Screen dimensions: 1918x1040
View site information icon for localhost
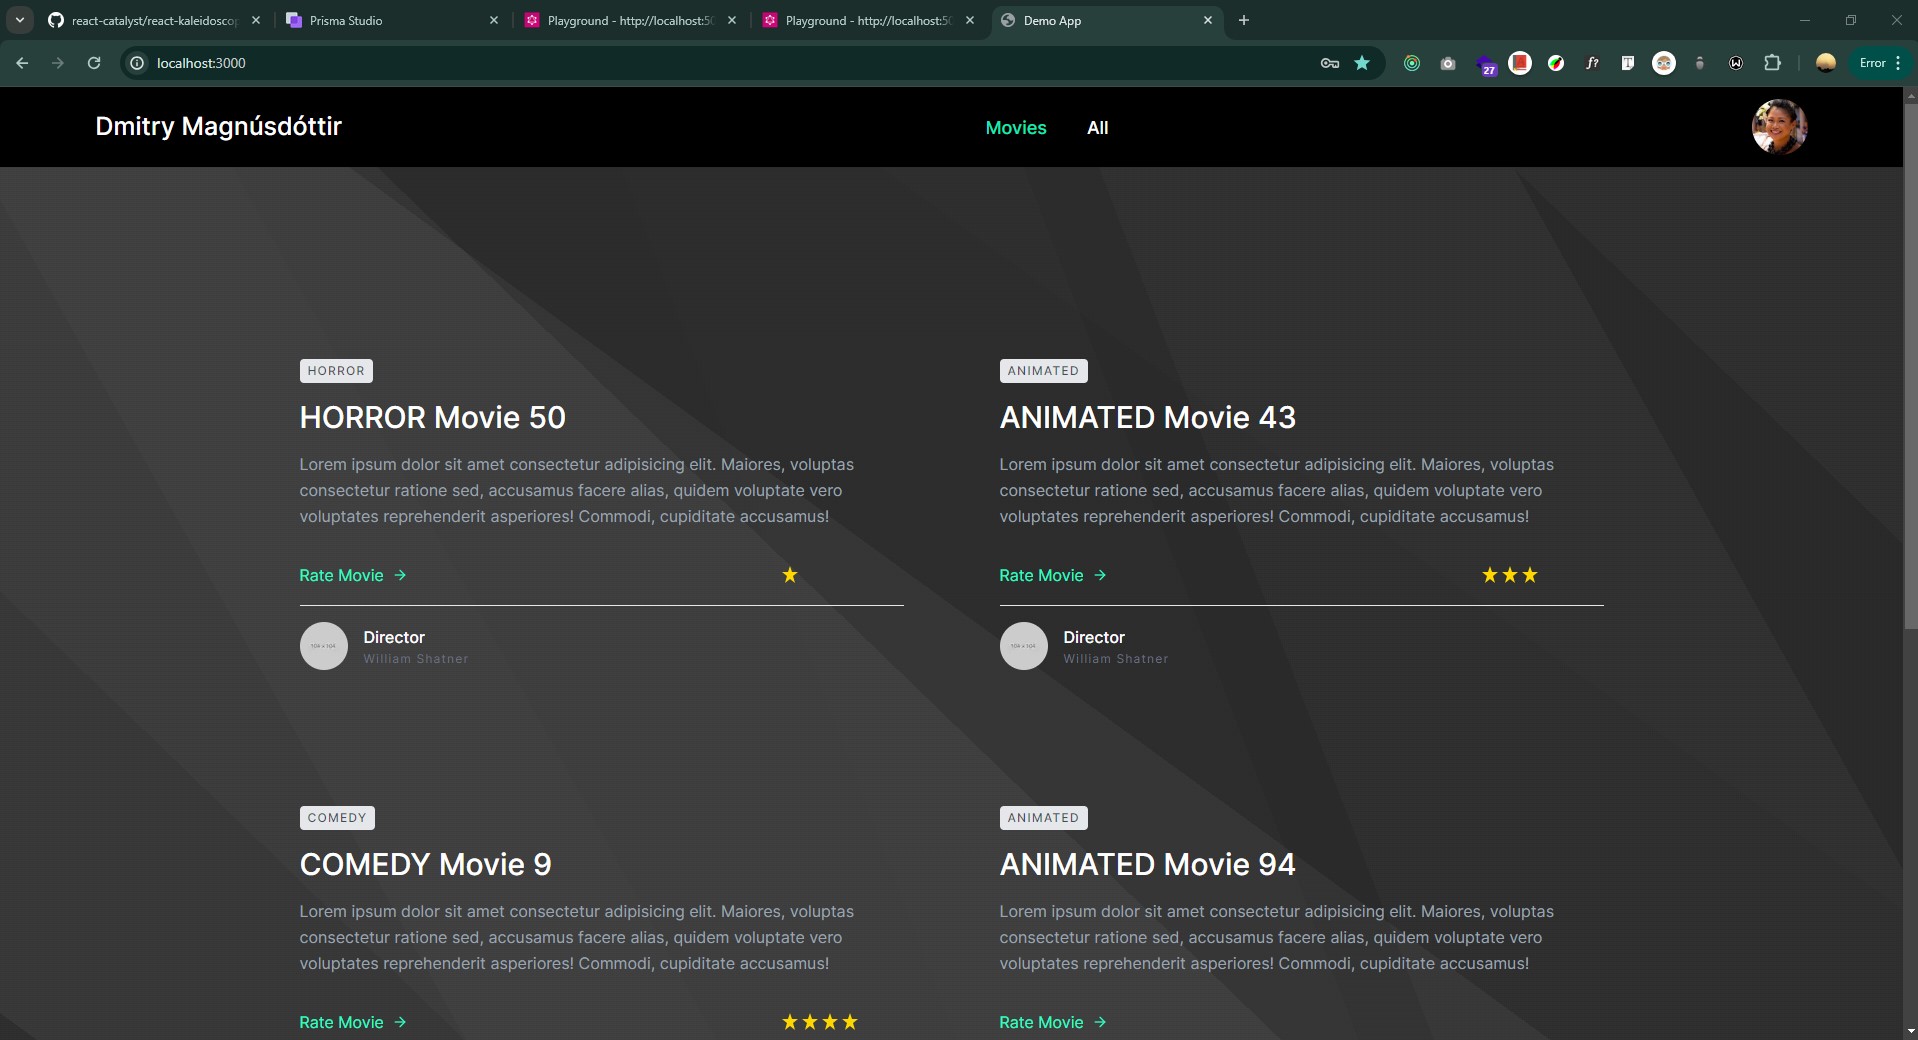[137, 63]
